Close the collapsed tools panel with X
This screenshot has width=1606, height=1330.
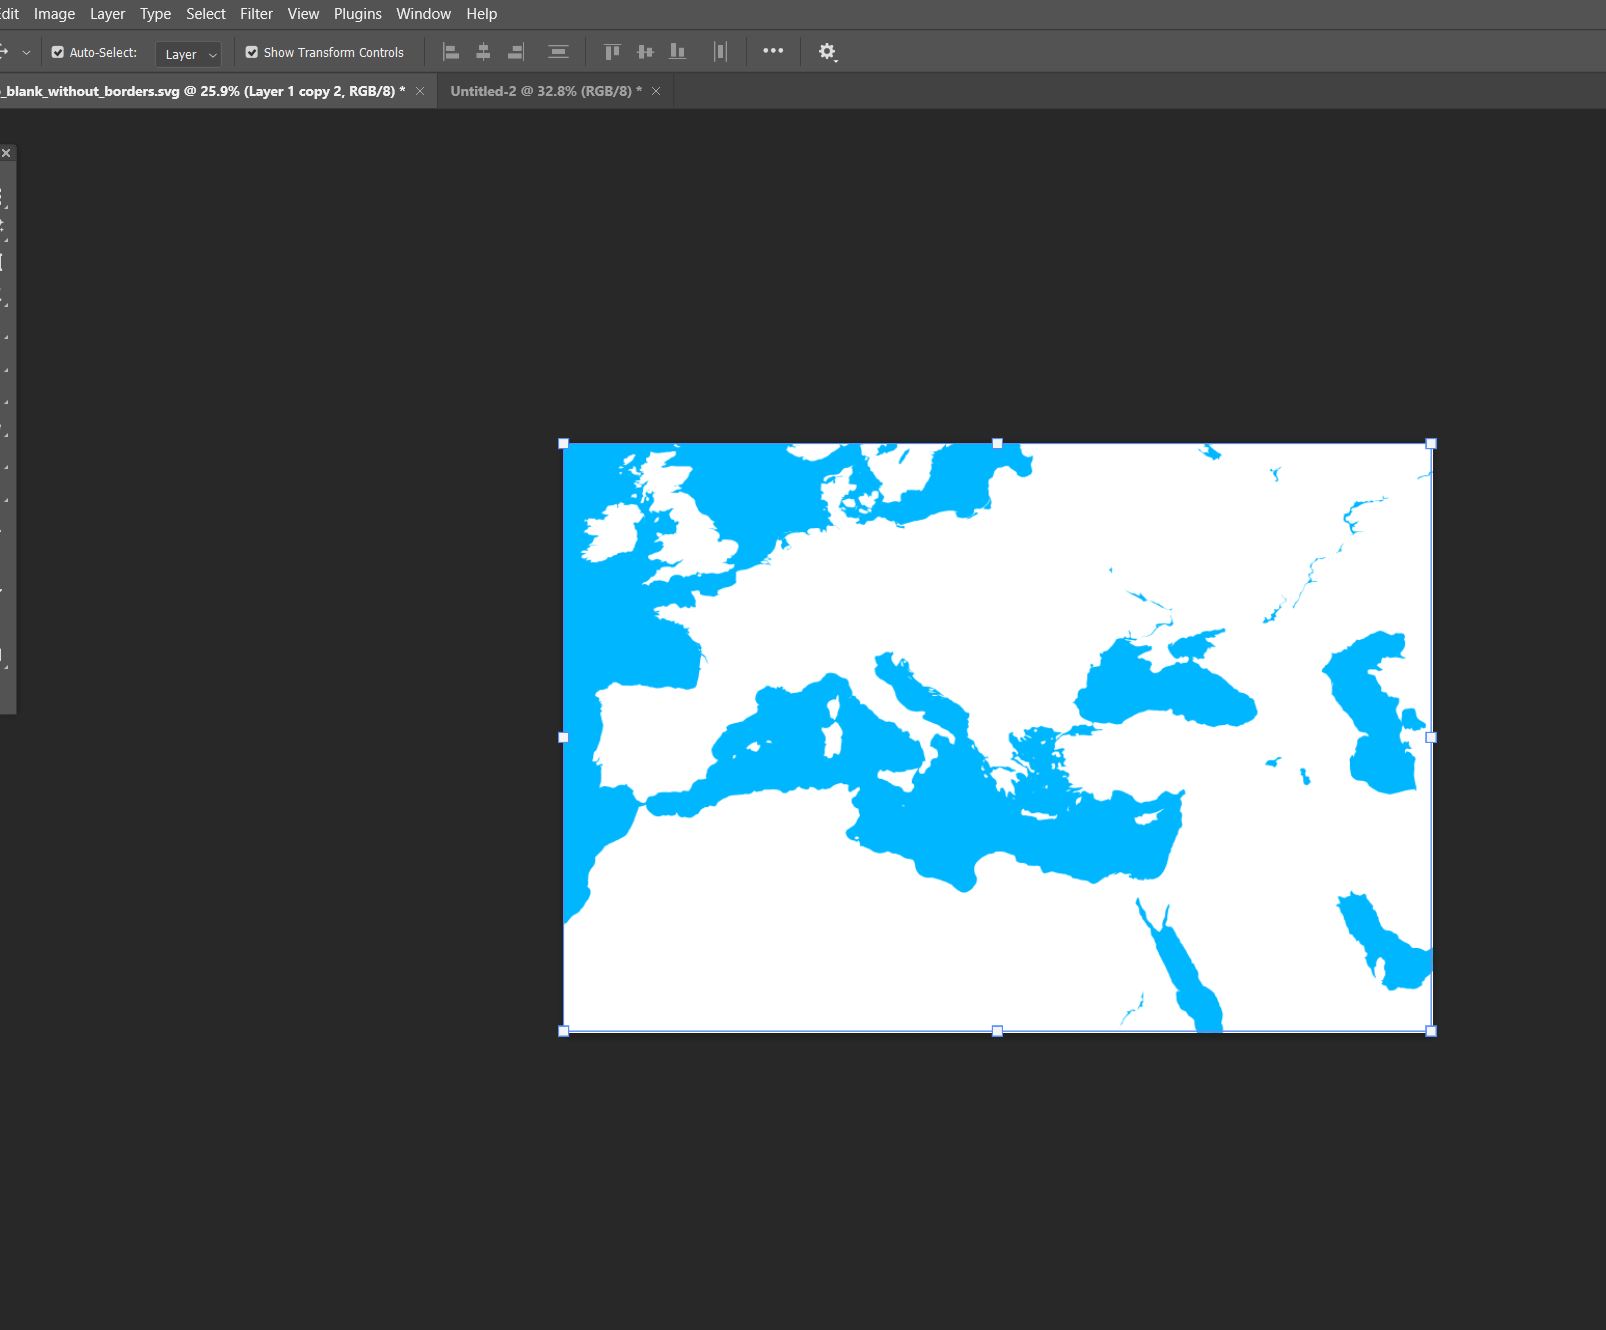(6, 153)
